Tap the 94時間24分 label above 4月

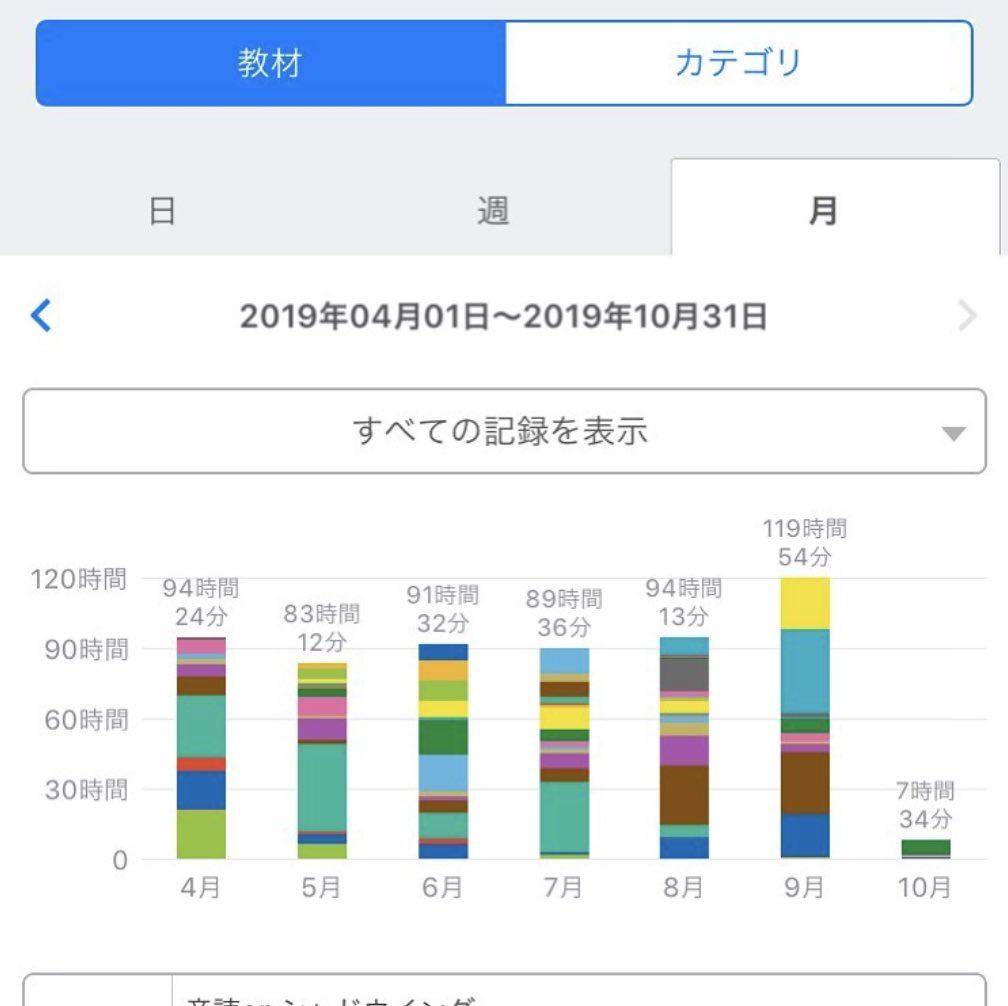click(201, 602)
